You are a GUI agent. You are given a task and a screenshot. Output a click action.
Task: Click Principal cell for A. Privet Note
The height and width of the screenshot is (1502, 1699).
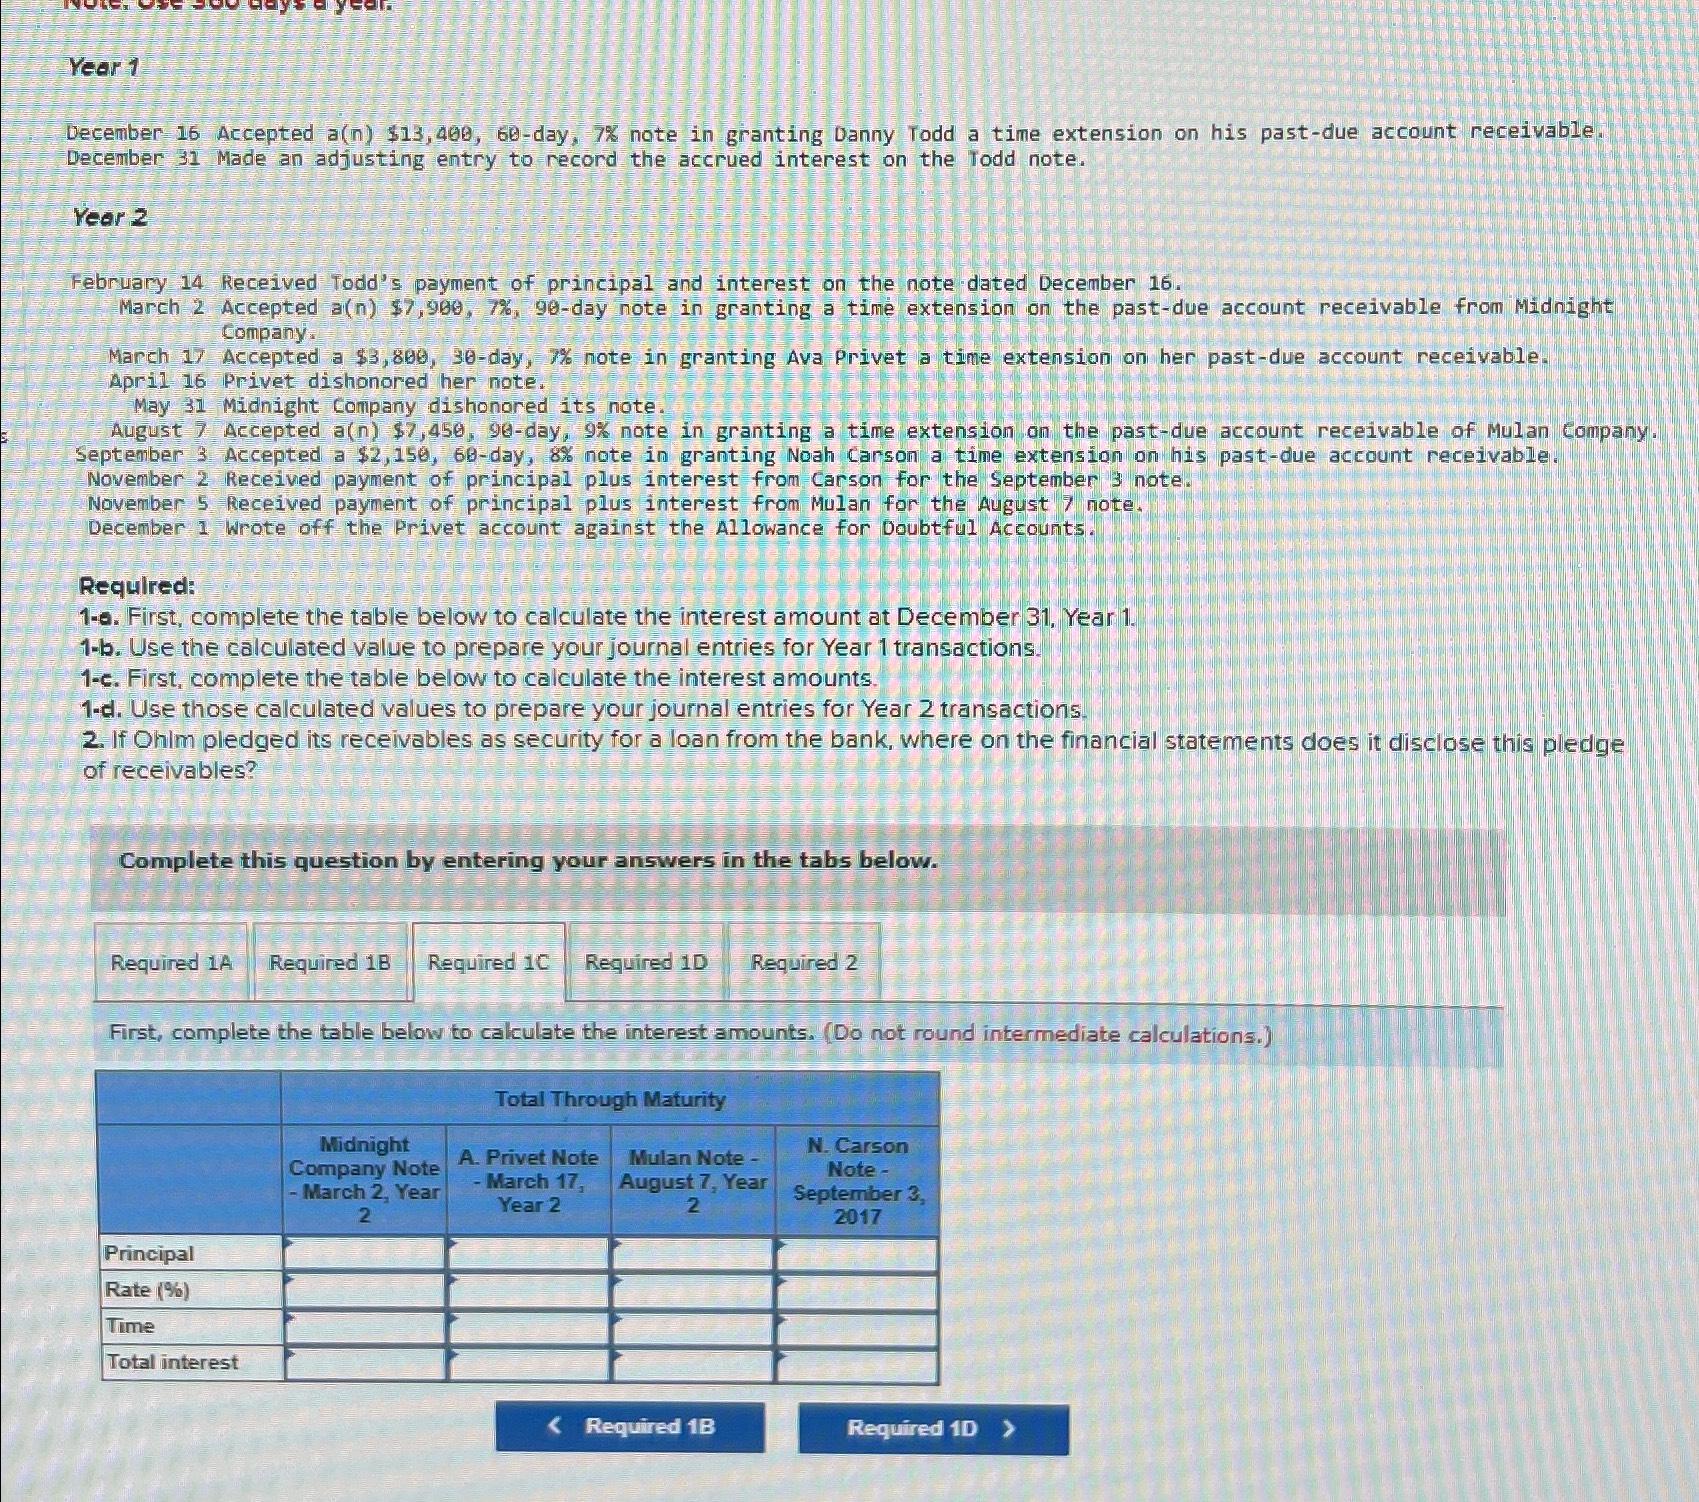[529, 1253]
